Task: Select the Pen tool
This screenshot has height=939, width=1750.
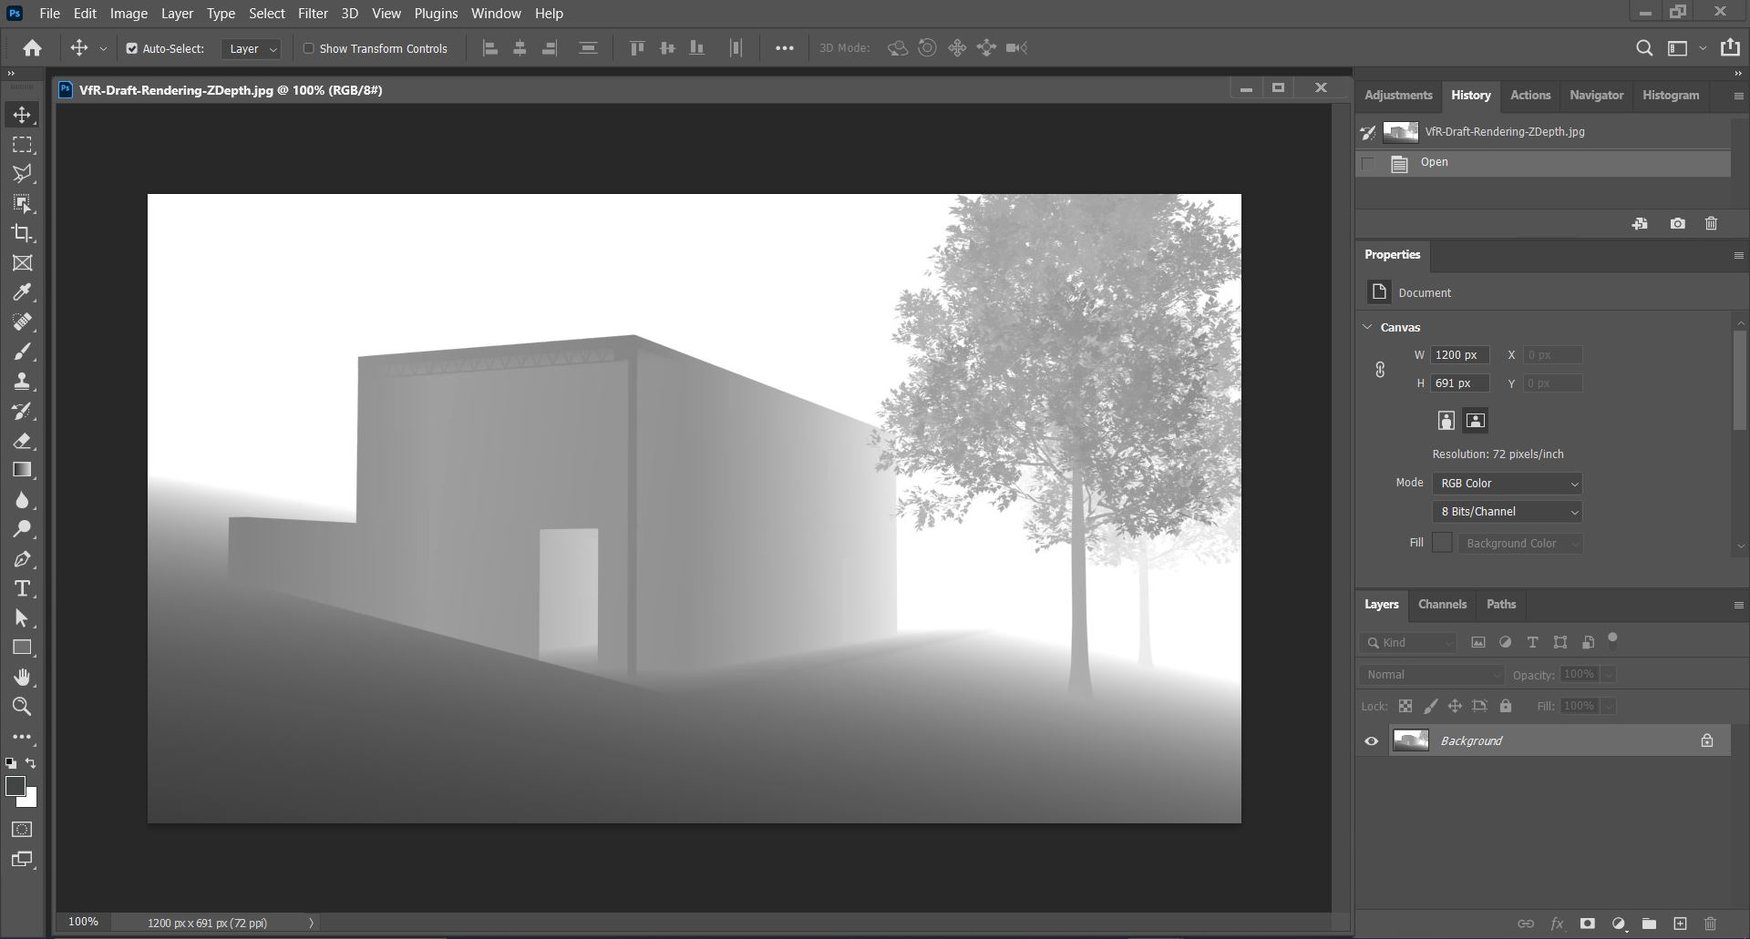Action: pos(21,558)
